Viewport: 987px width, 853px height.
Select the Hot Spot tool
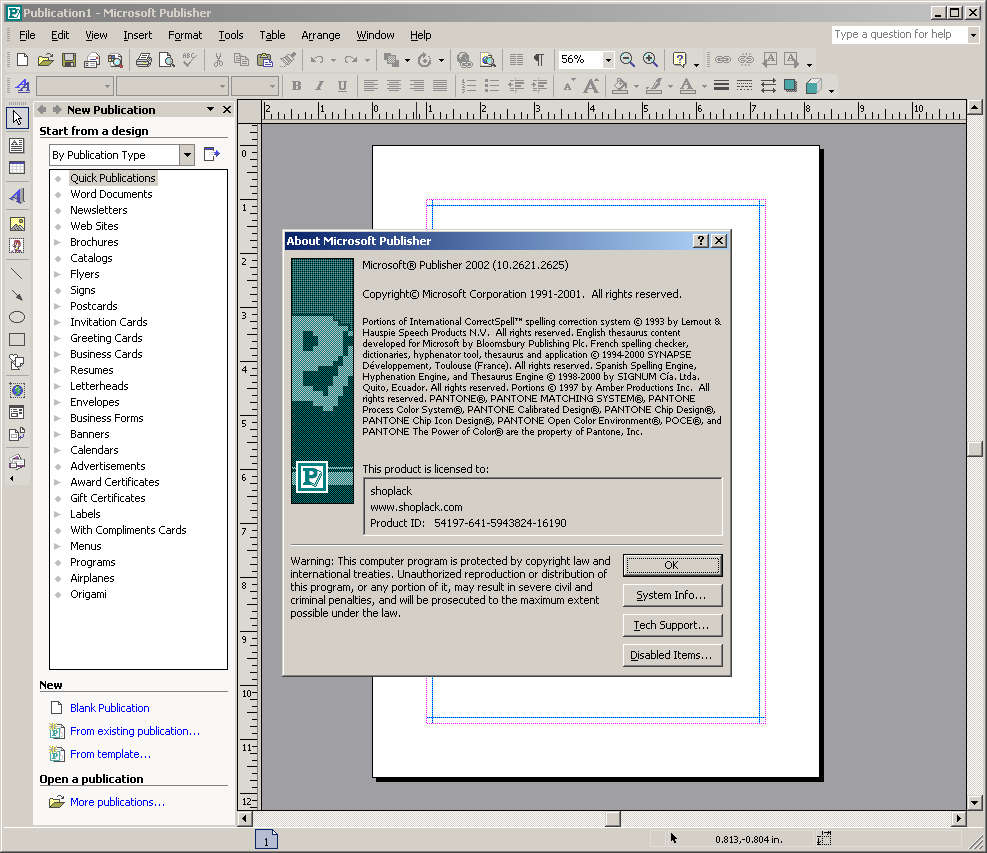[17, 390]
